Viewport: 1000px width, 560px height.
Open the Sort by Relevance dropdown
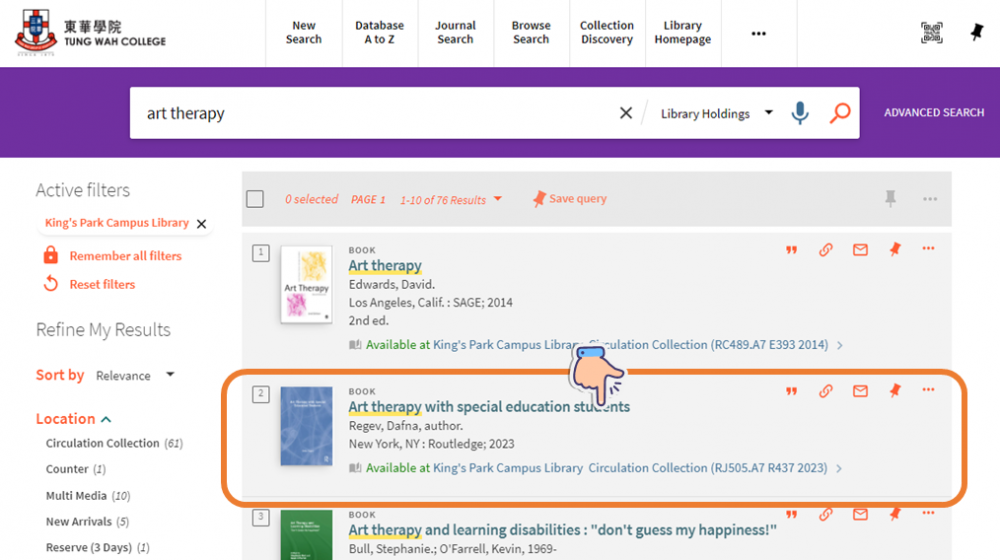[x=135, y=376]
